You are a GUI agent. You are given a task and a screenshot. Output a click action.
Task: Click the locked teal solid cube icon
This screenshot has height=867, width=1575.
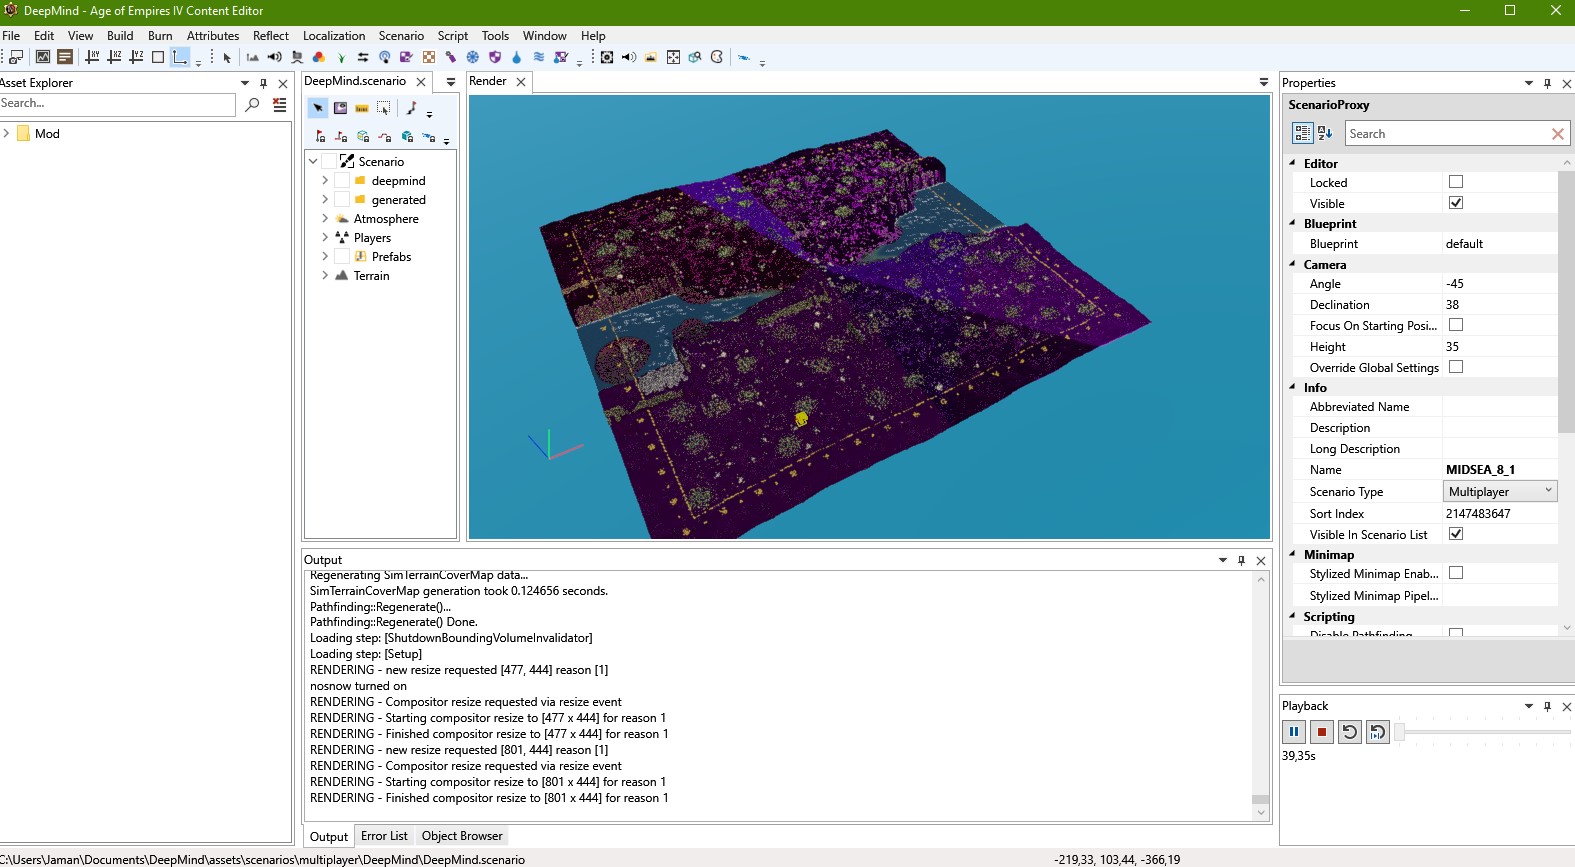pos(407,136)
